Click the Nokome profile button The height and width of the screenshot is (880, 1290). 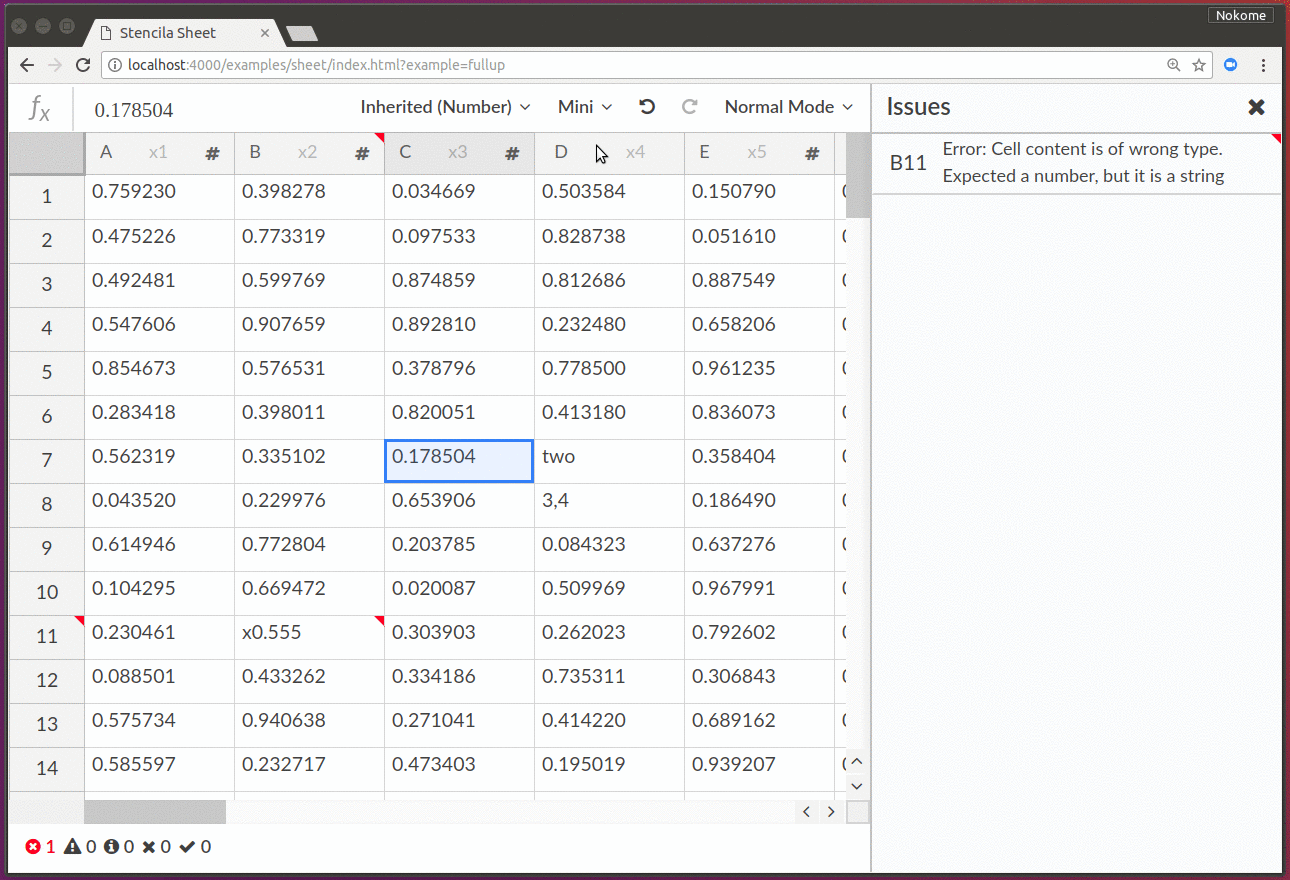pos(1241,15)
